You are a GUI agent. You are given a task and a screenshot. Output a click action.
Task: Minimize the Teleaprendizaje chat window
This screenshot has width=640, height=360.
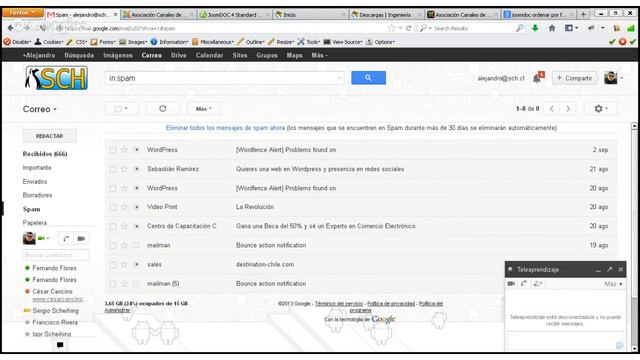click(598, 270)
